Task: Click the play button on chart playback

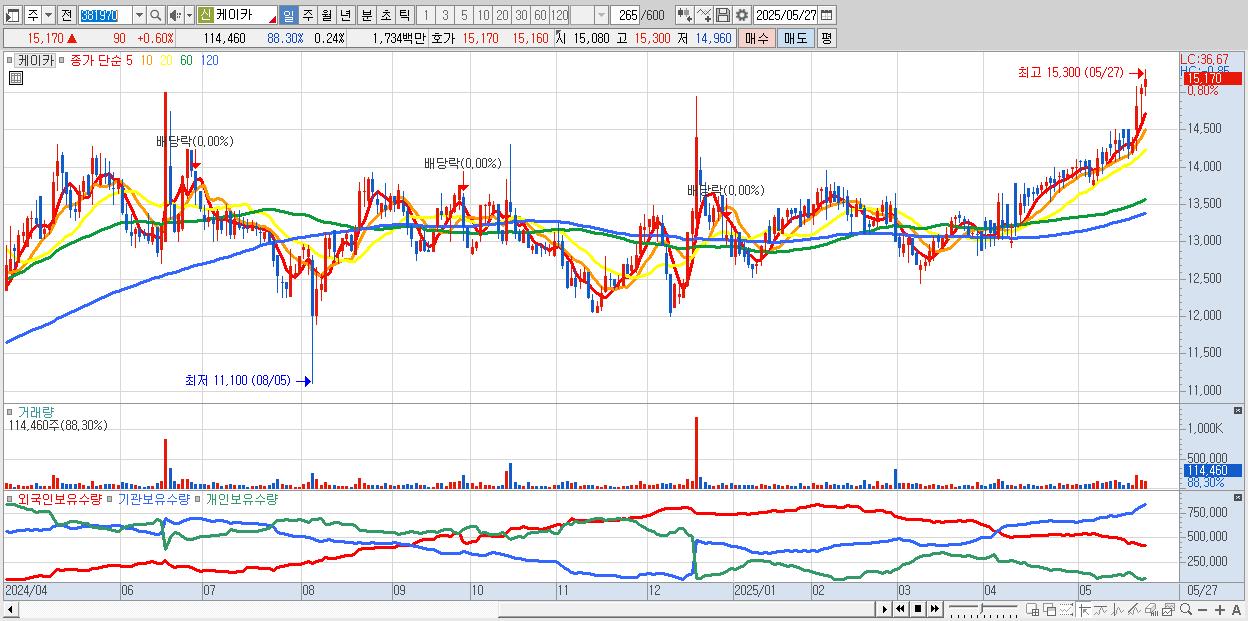Action: point(884,609)
